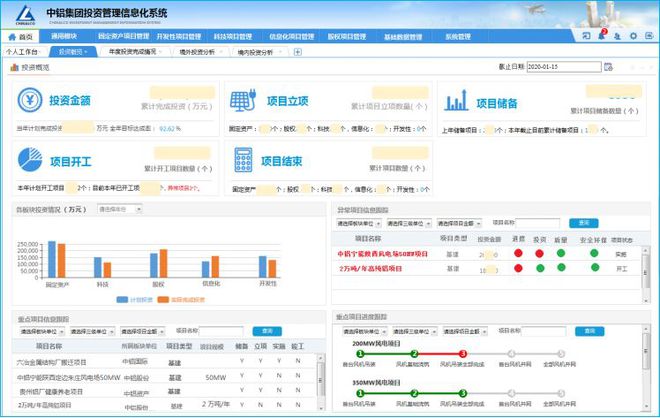Open 请选择板块单位 dropdown in 重点项目进度跟踪

click(x=365, y=332)
